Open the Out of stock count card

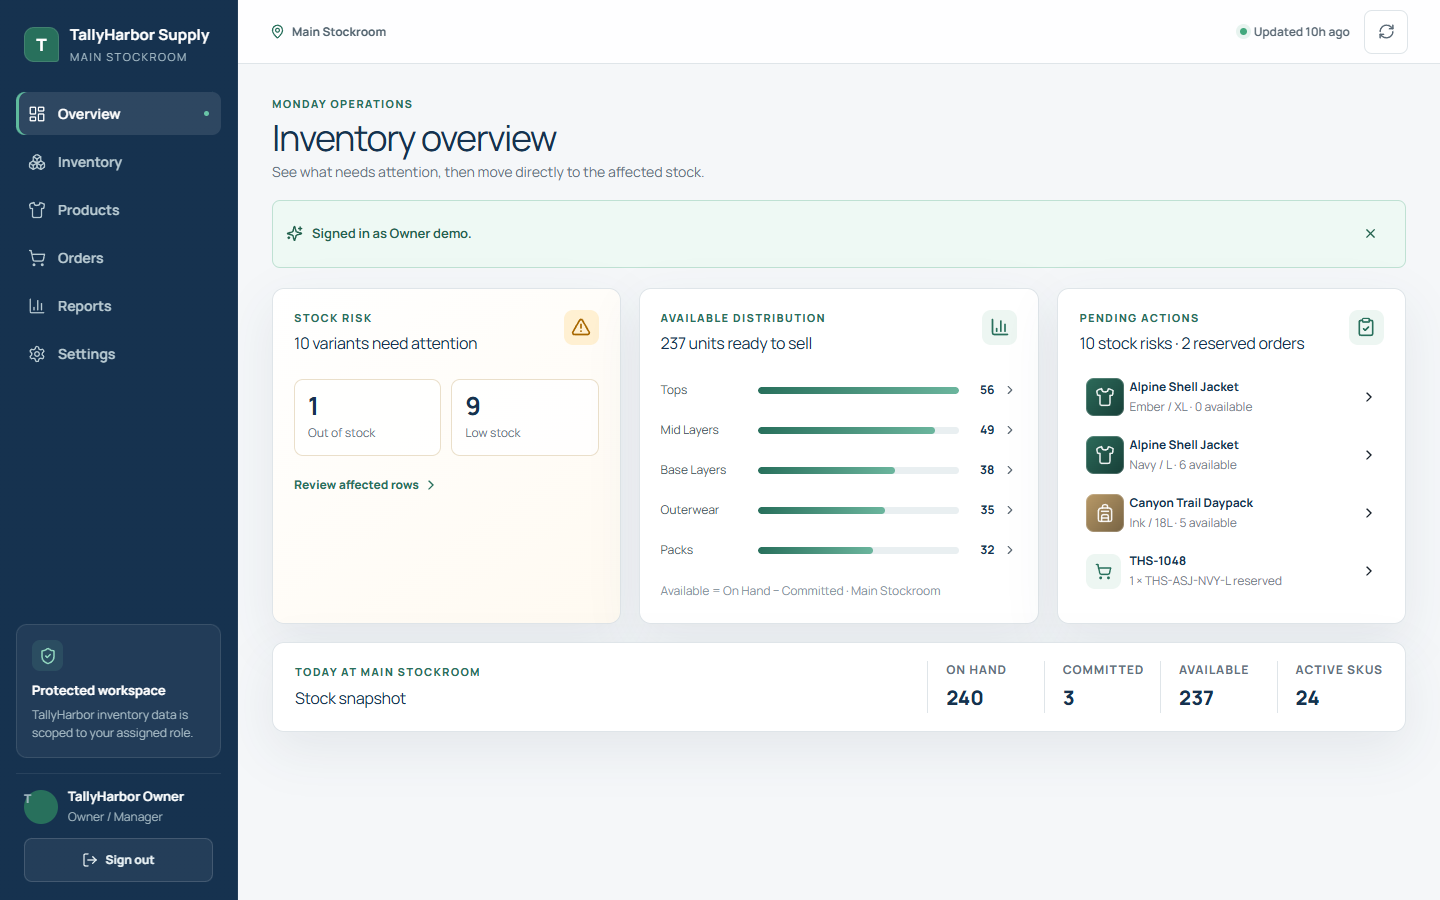point(367,417)
